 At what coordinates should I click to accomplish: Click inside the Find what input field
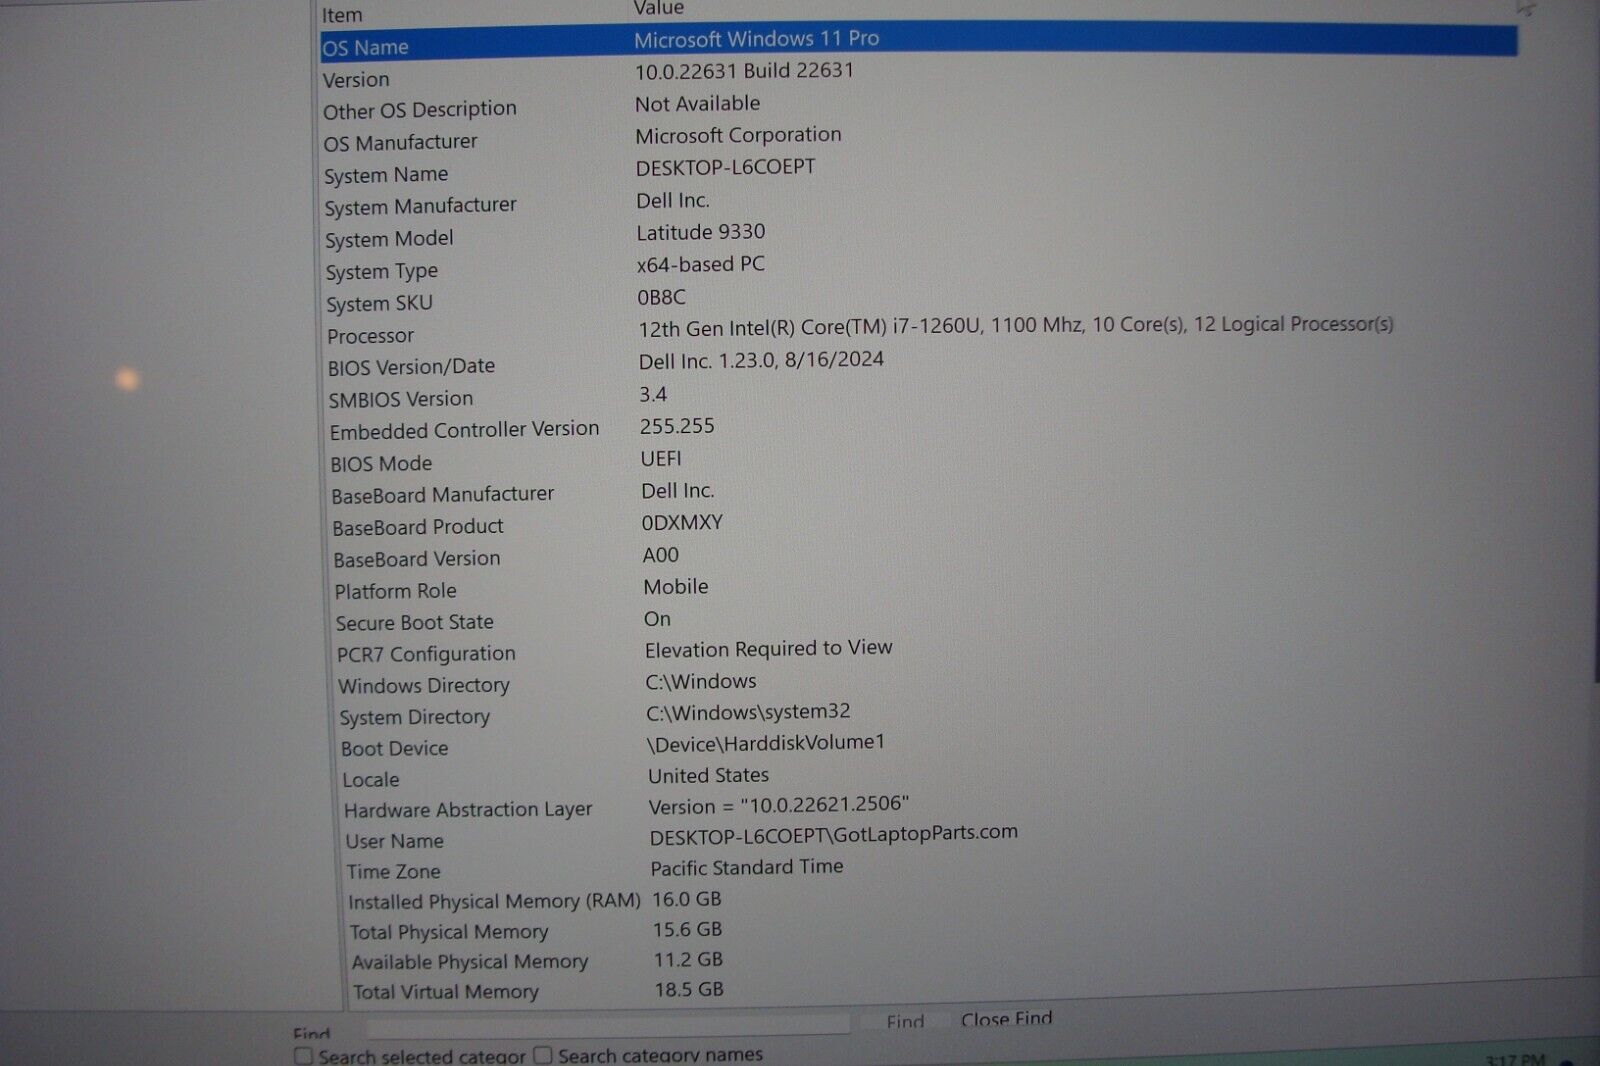coord(608,1026)
